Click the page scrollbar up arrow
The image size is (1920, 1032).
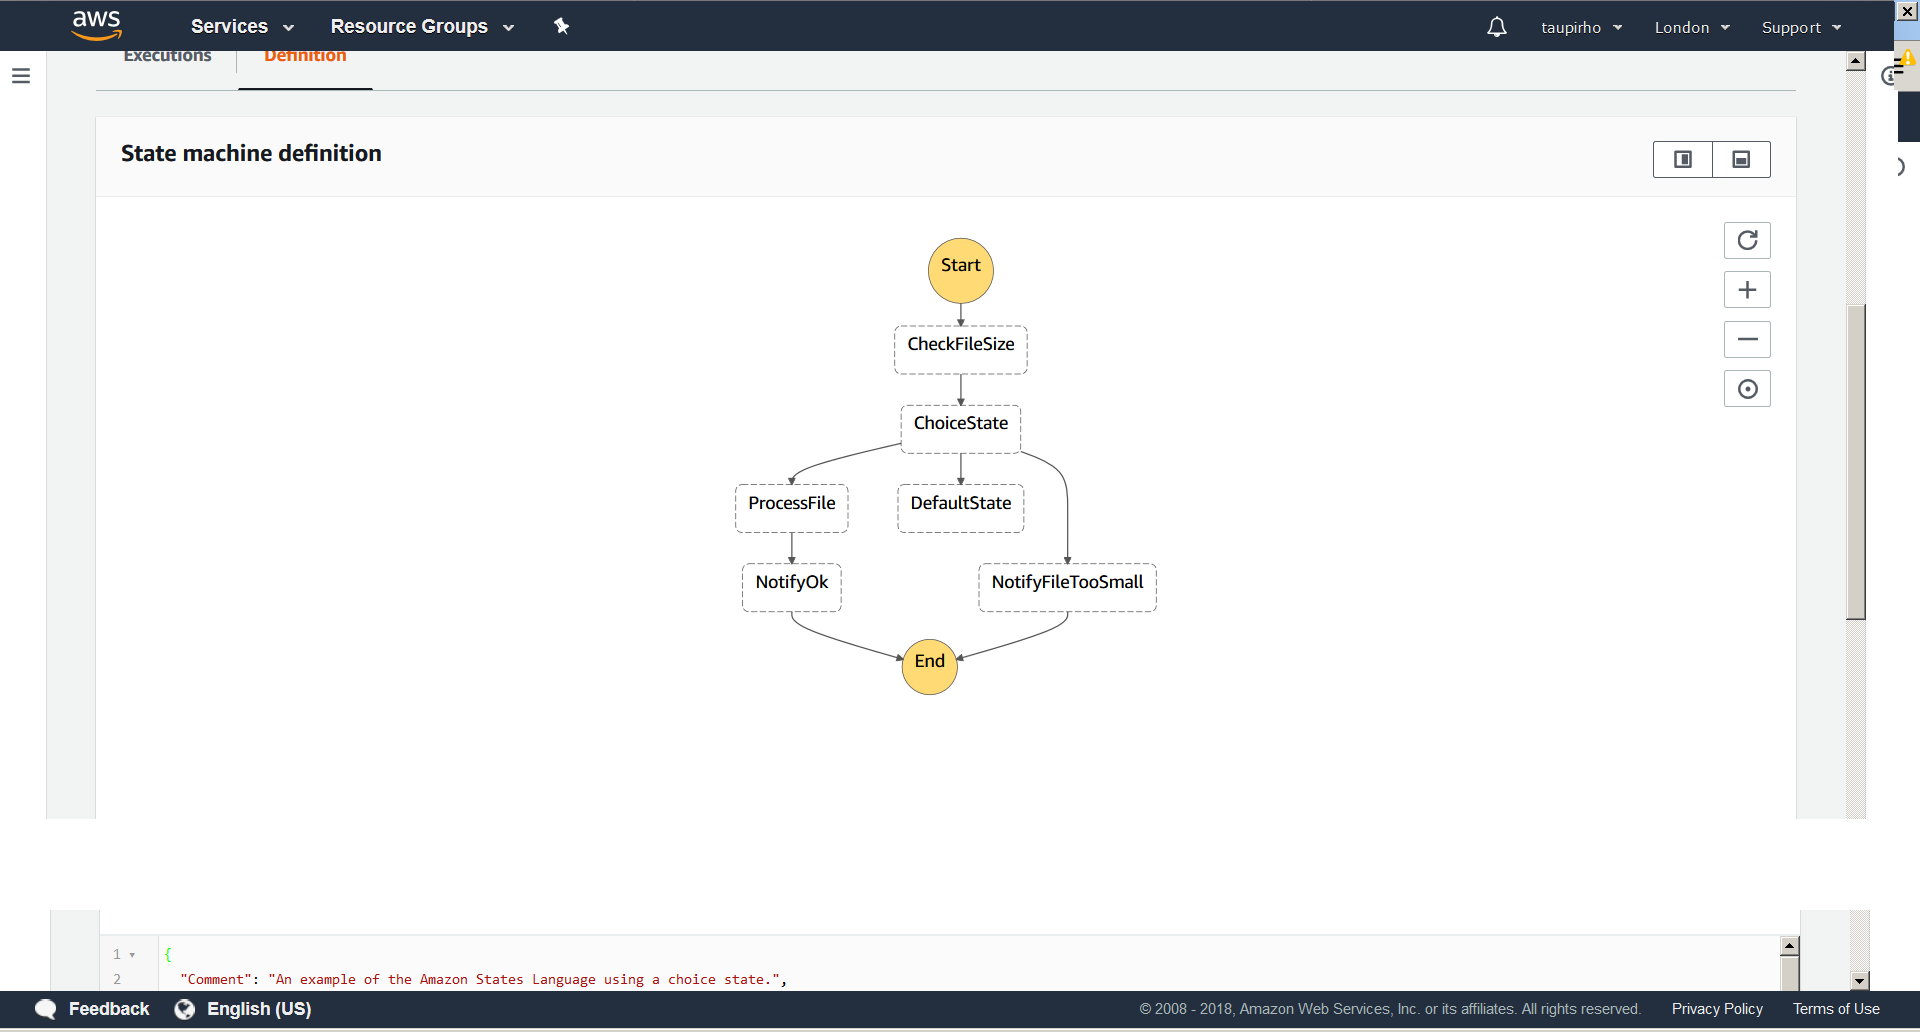[x=1856, y=61]
